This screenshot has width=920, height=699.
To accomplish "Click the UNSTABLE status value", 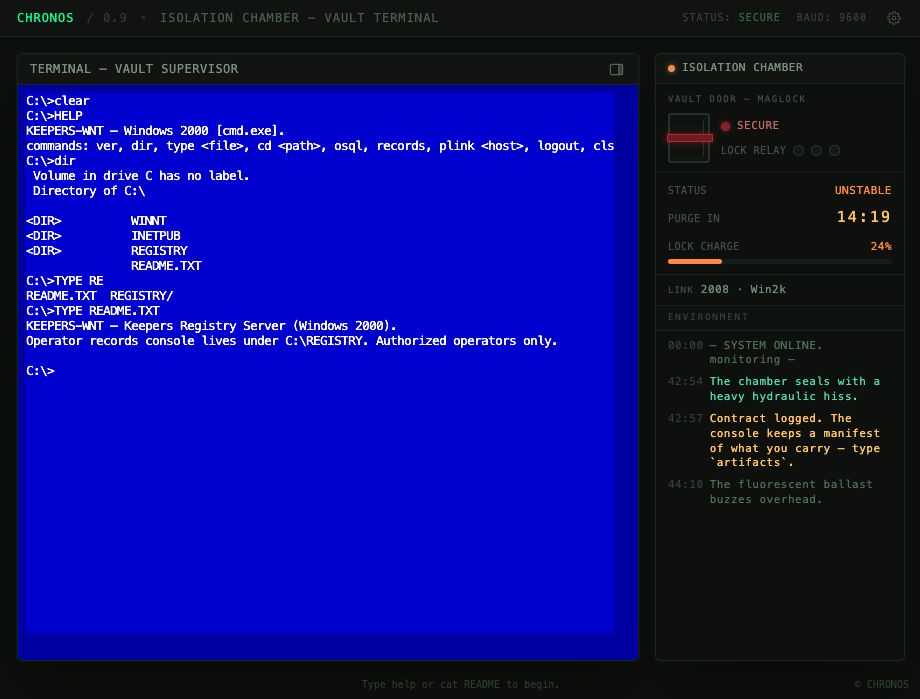I will coord(862,190).
